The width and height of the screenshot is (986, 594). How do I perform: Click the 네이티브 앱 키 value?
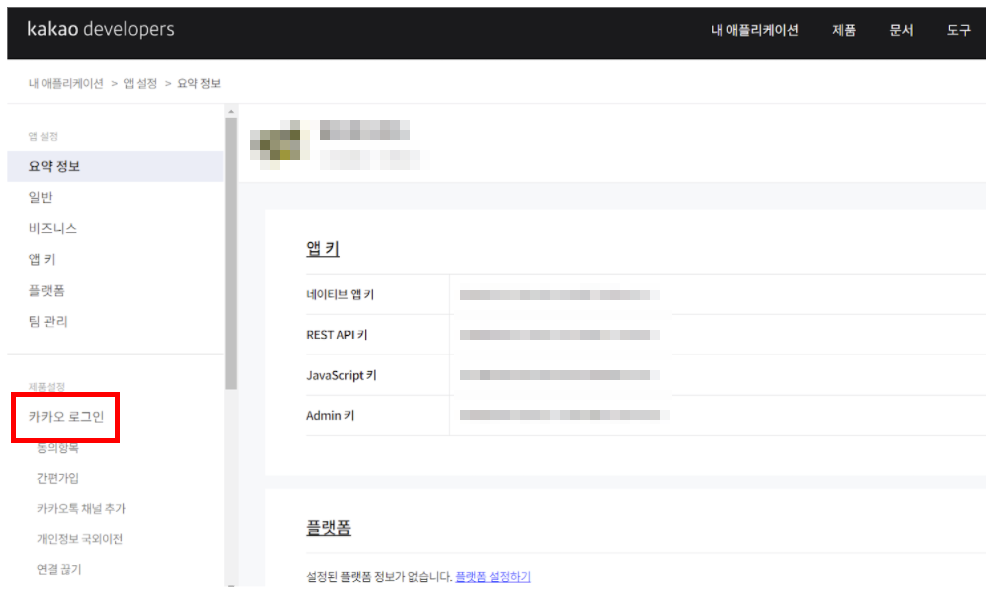(560, 295)
